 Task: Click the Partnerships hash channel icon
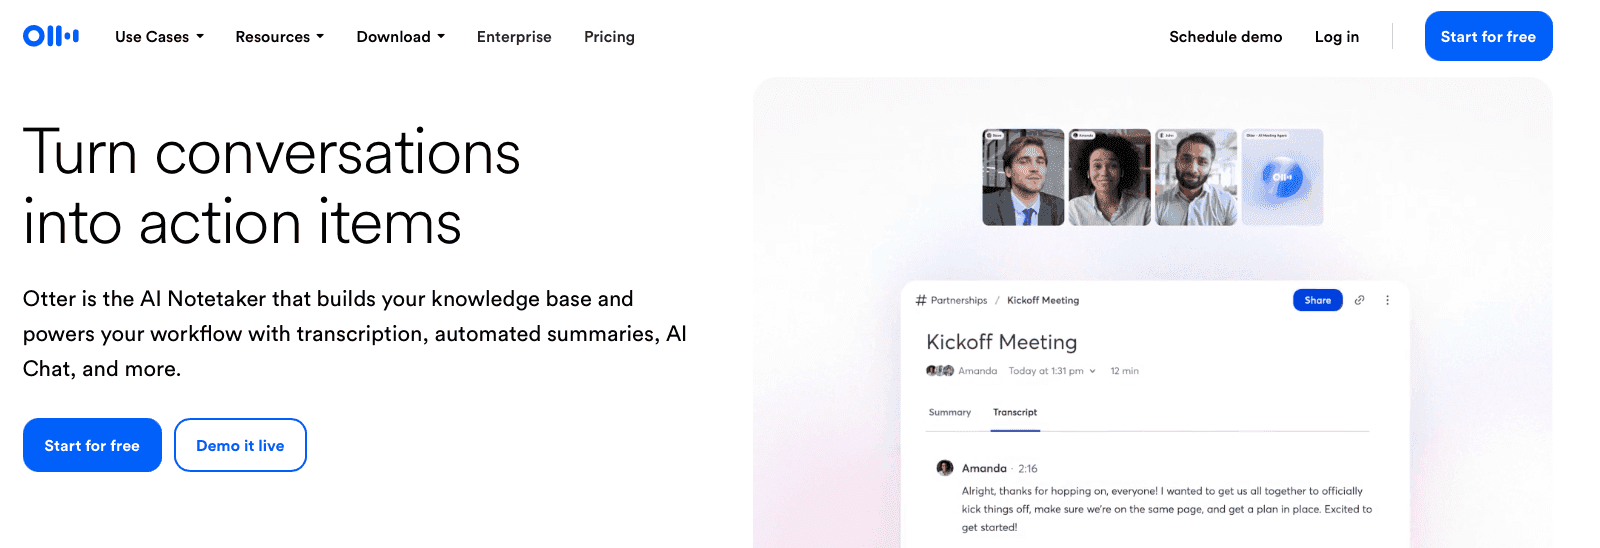point(921,300)
